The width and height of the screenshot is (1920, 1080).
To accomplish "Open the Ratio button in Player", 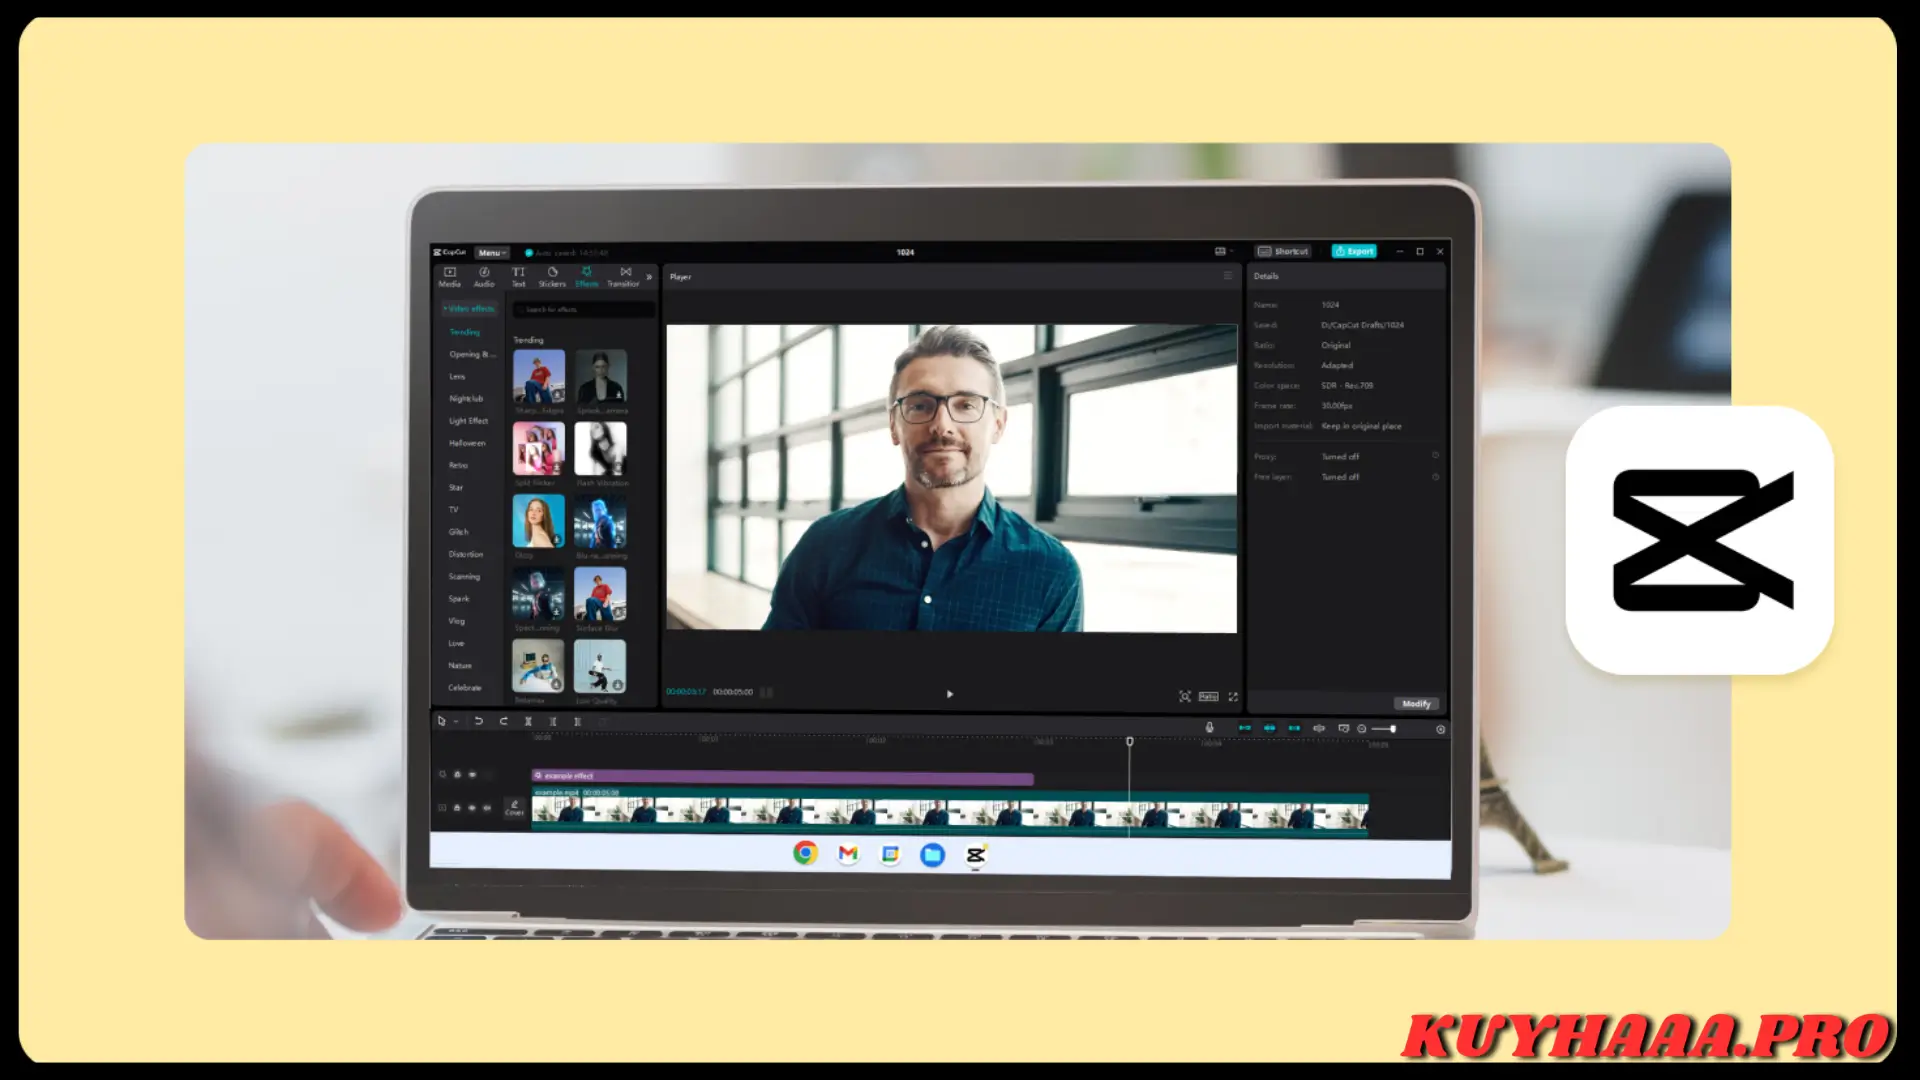I will 1209,697.
